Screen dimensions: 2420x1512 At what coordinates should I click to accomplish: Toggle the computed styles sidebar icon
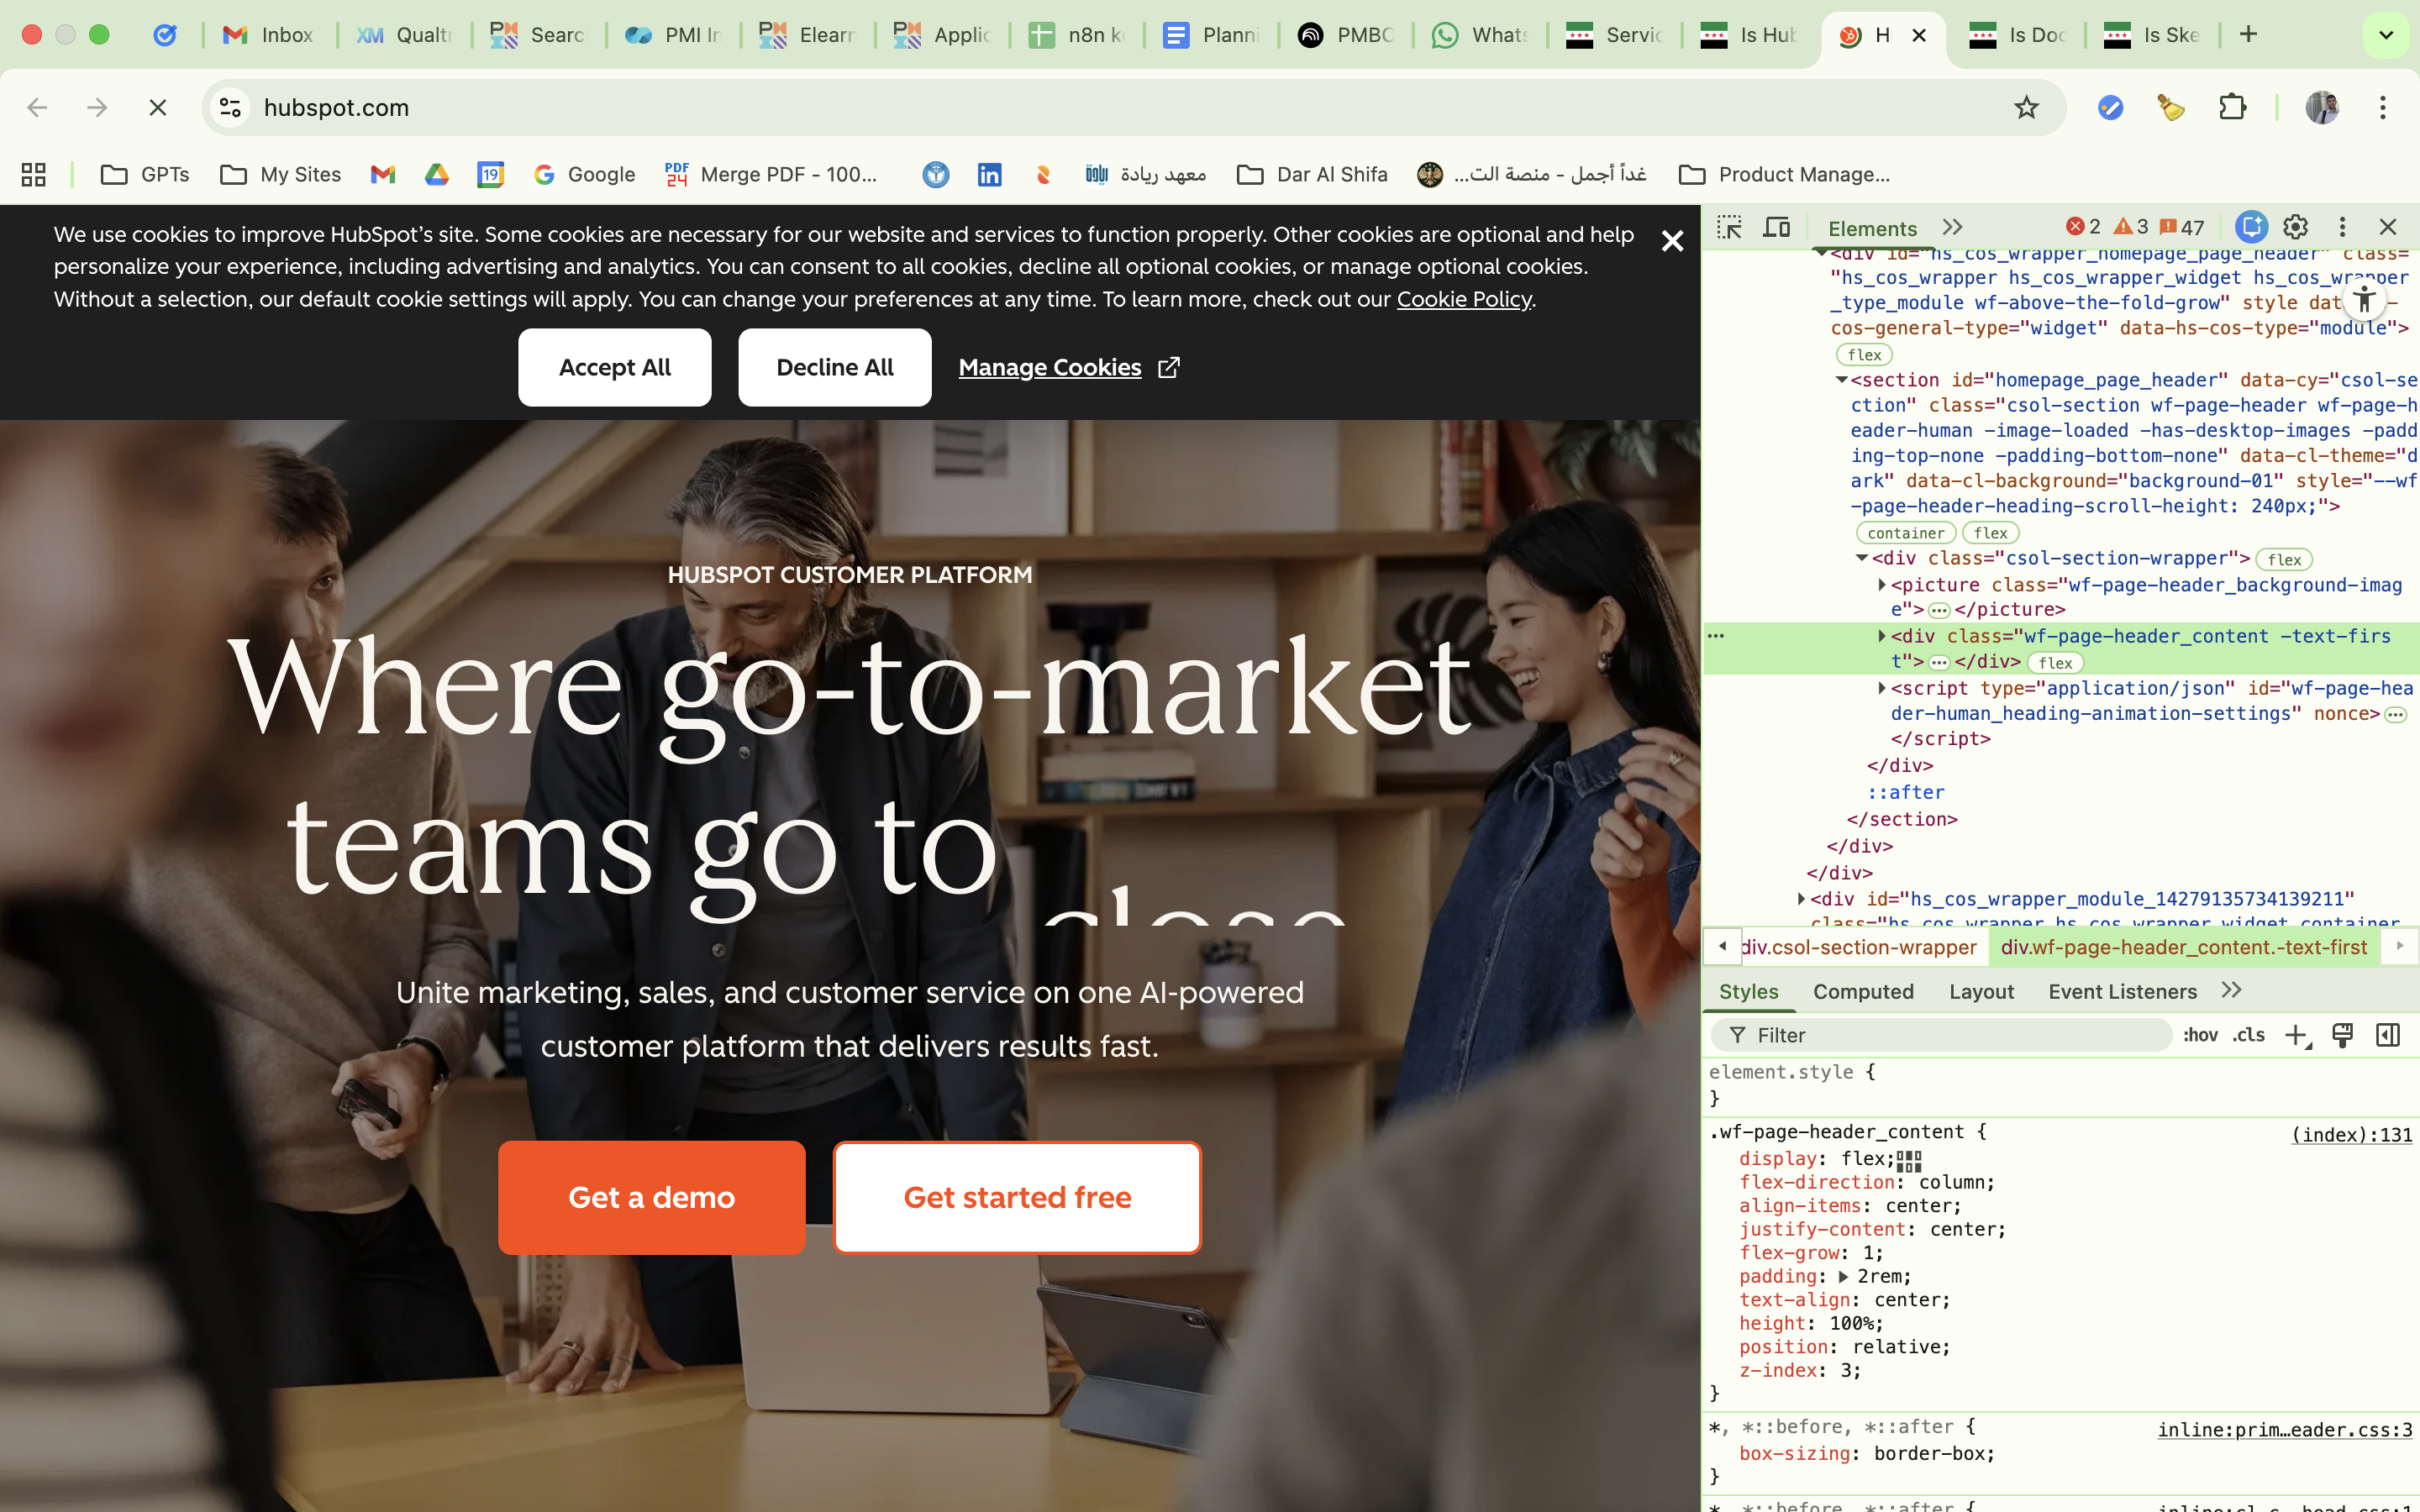click(2387, 1035)
